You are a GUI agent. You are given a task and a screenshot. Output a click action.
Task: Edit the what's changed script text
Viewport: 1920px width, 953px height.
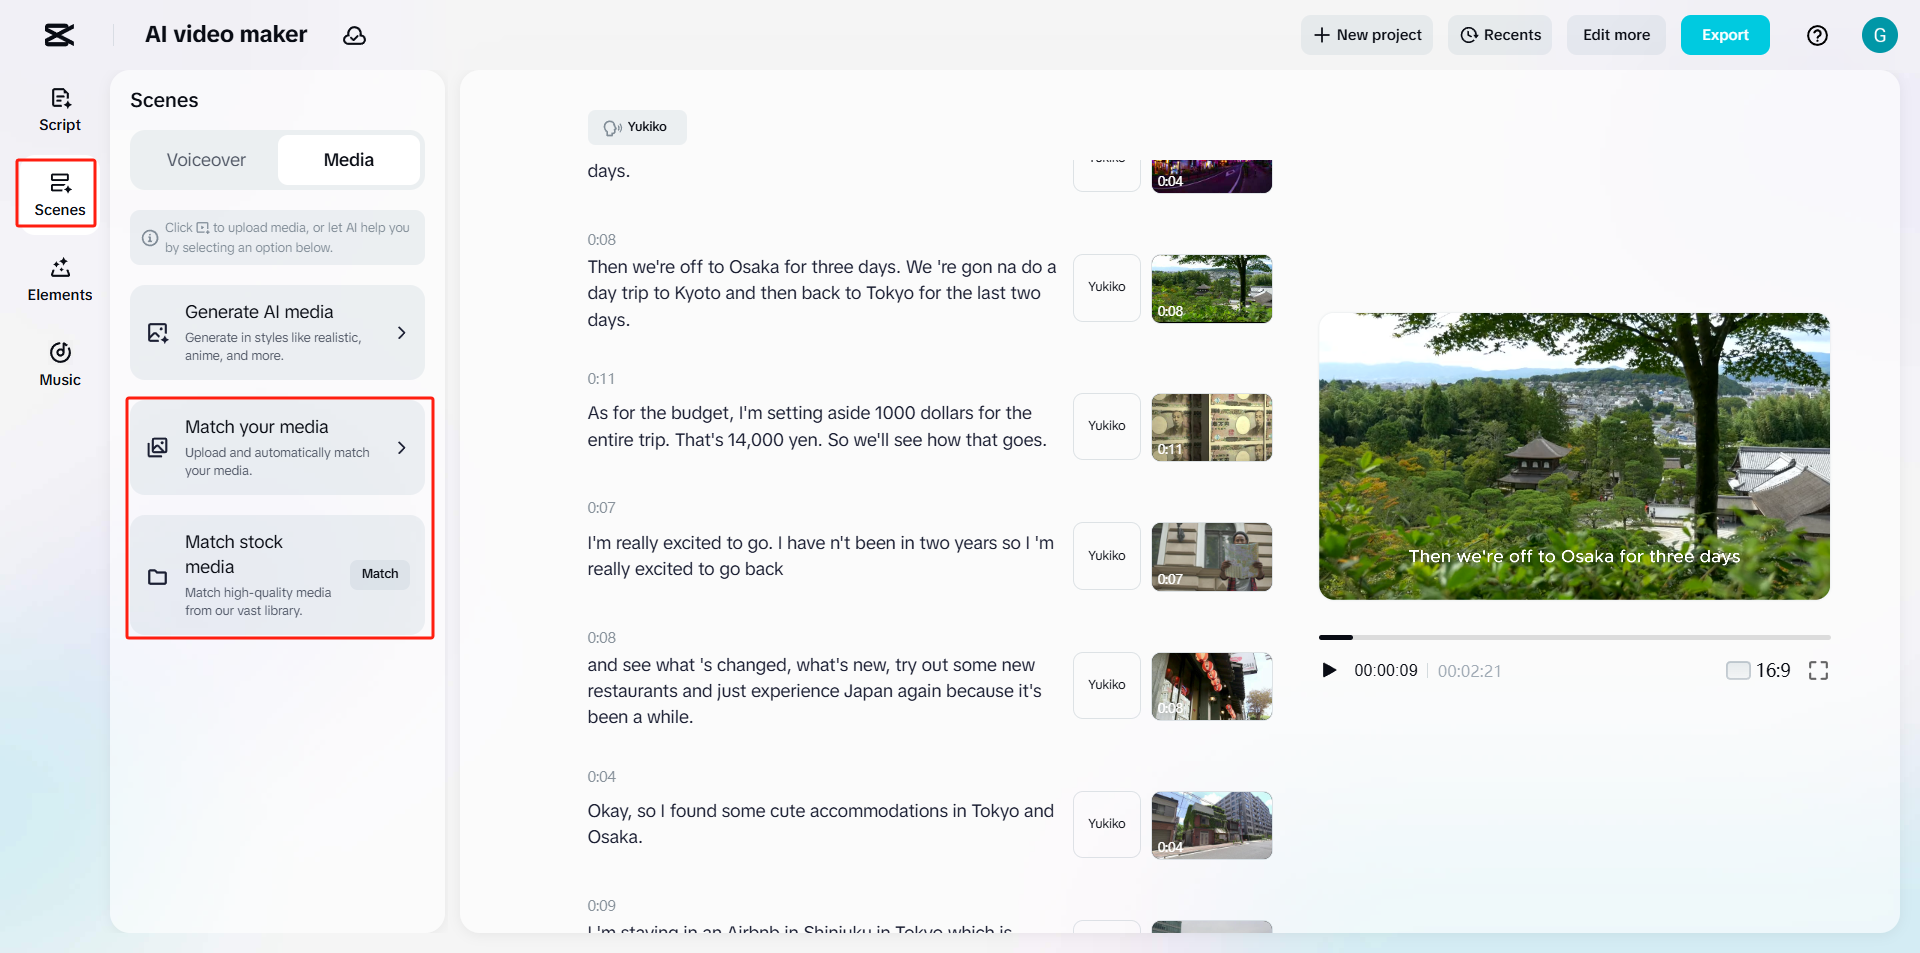[815, 691]
